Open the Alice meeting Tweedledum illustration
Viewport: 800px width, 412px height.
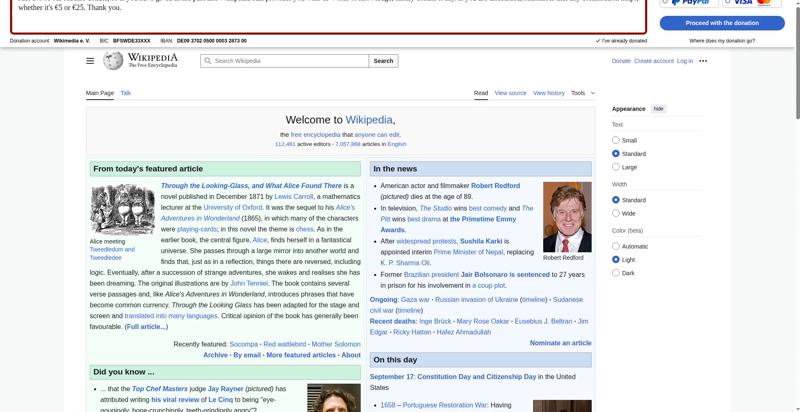pos(122,210)
